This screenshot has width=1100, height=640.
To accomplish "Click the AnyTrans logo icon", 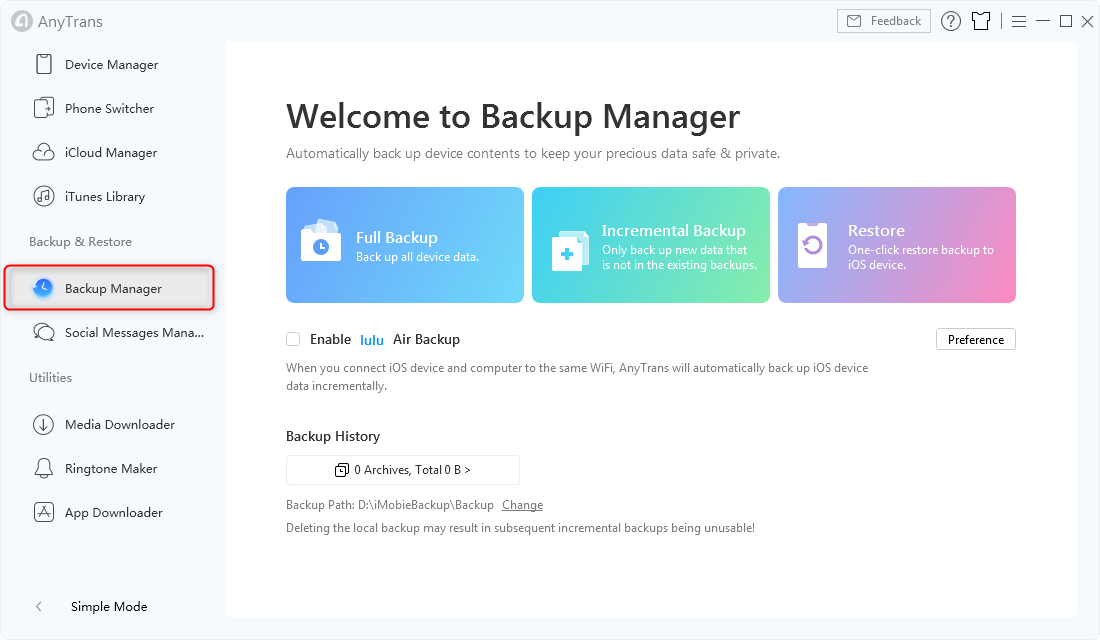I will tap(22, 21).
